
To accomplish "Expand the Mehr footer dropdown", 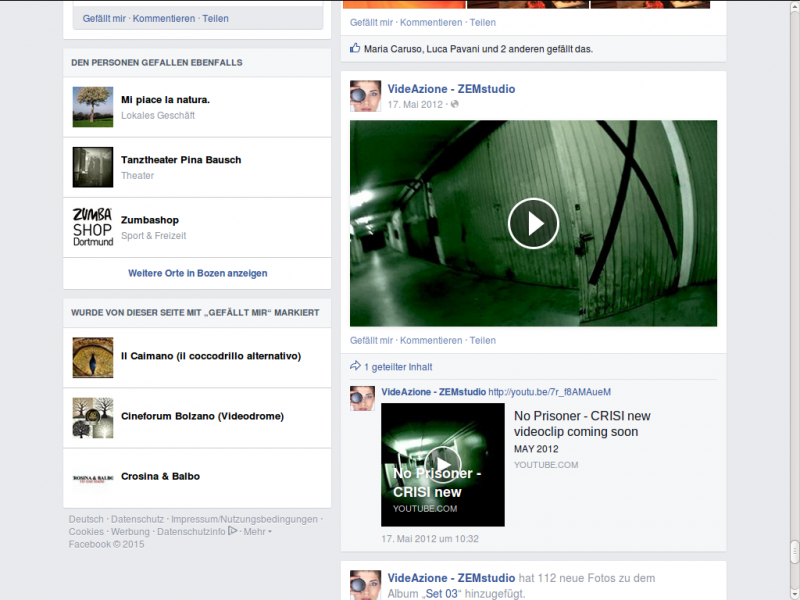I will [x=257, y=532].
